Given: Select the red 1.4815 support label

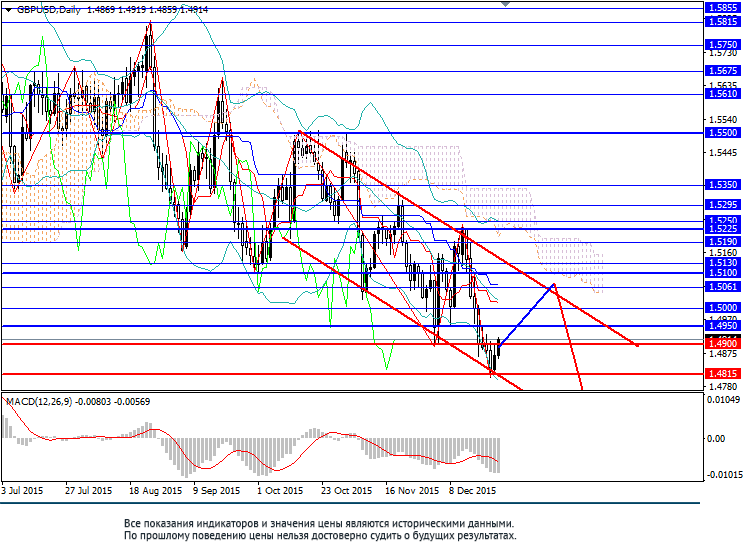Looking at the screenshot, I should point(722,374).
